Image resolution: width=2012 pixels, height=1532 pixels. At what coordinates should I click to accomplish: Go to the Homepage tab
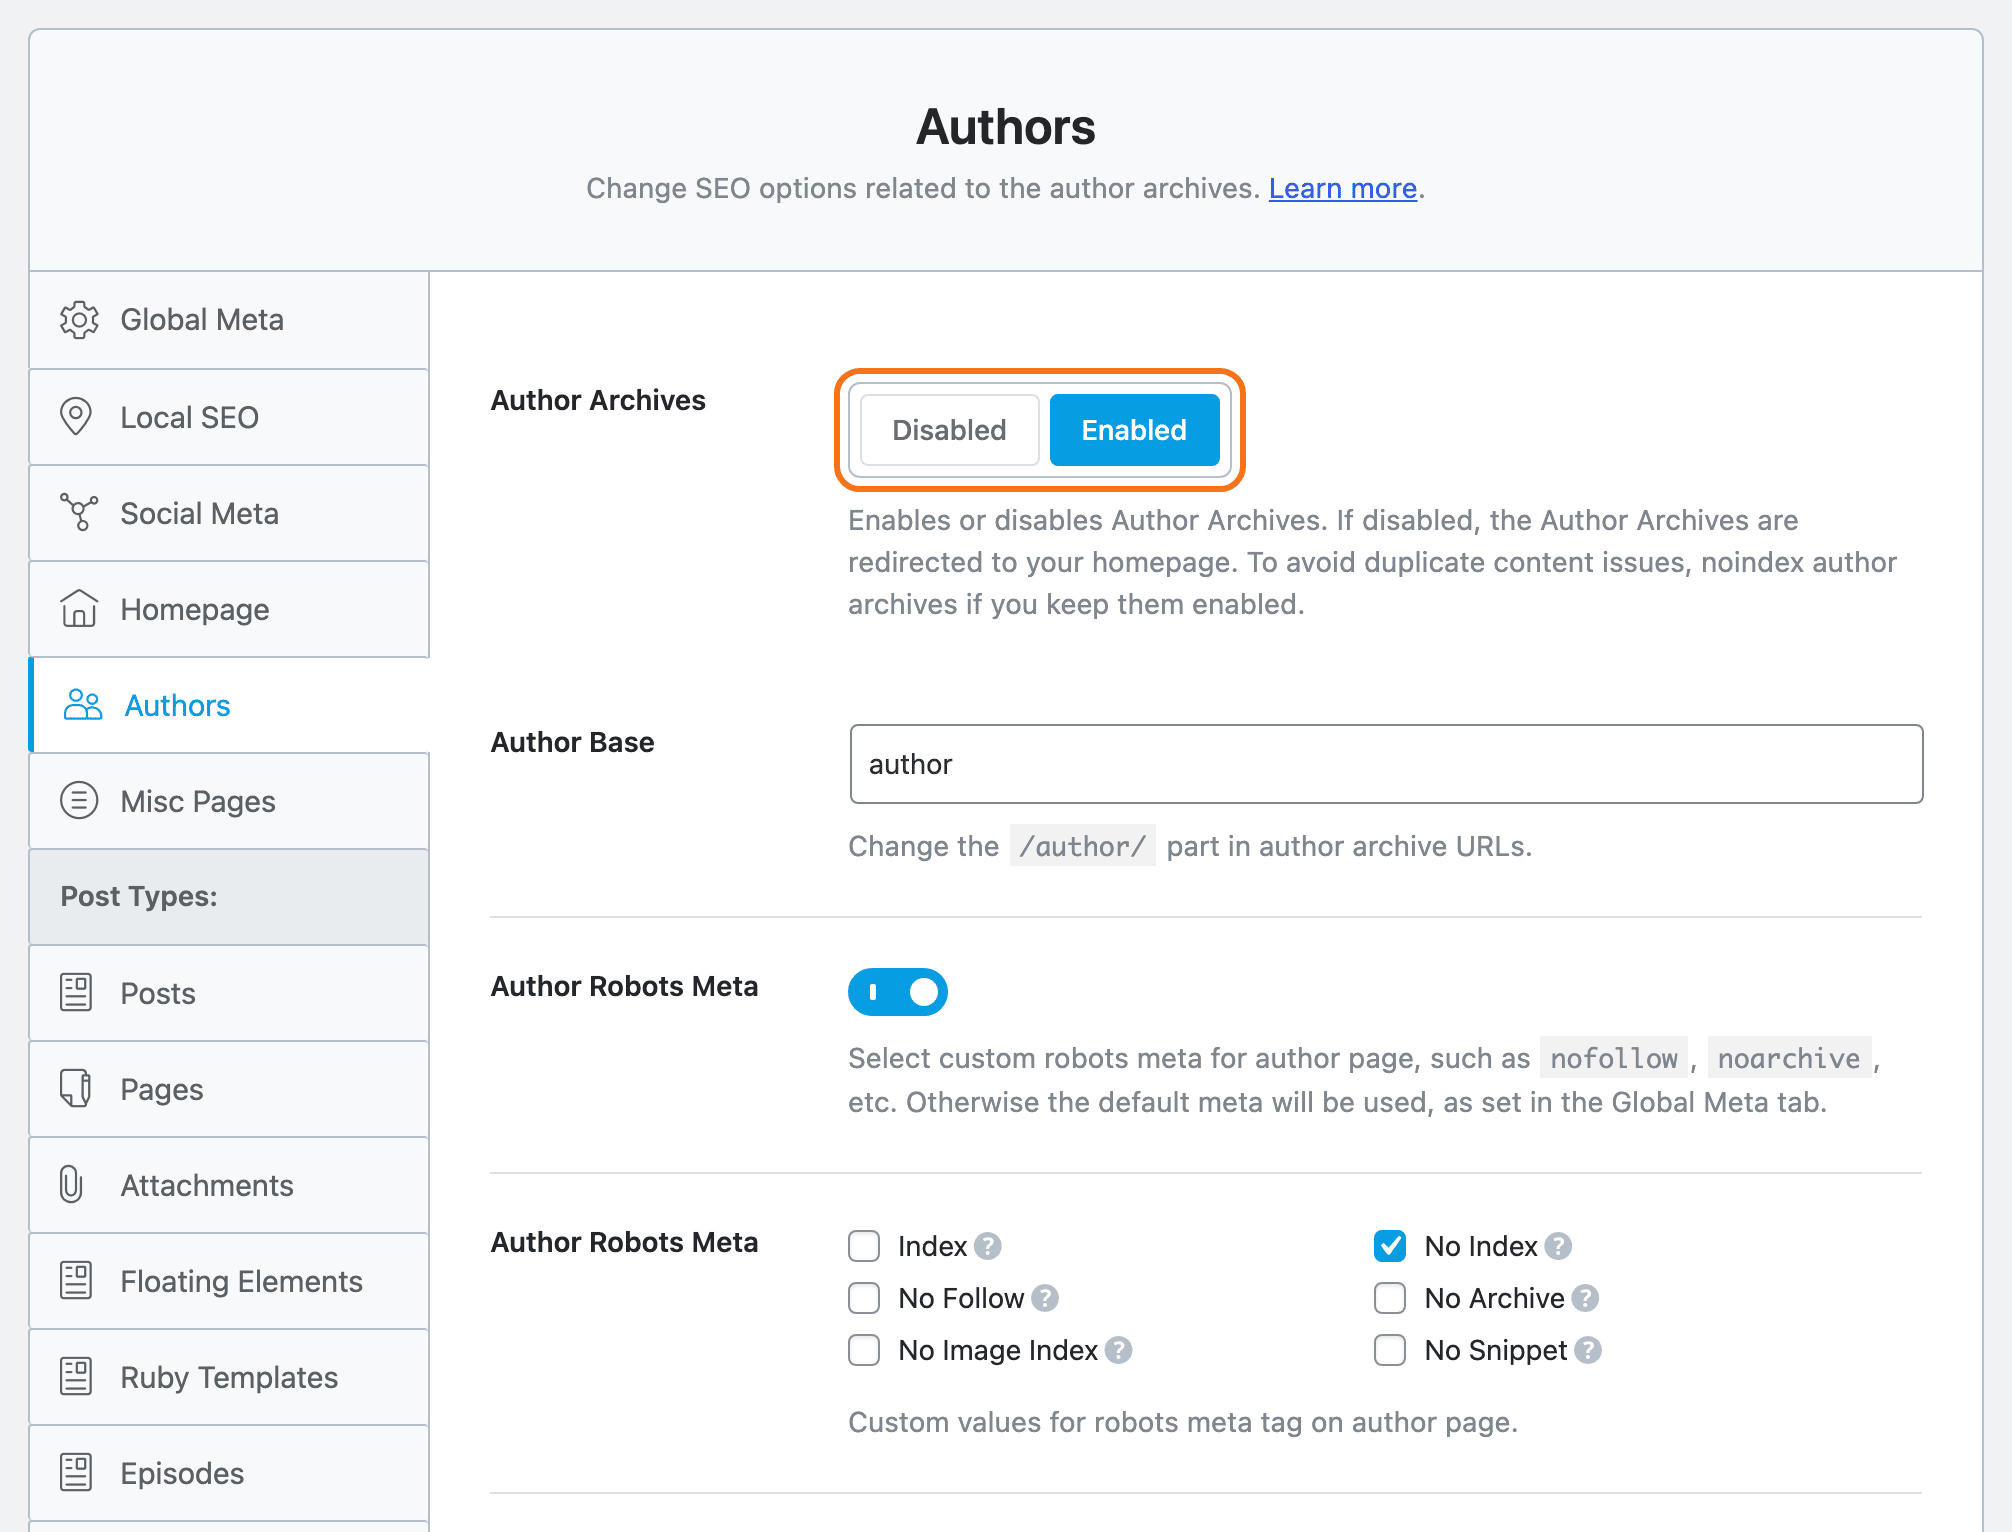pyautogui.click(x=229, y=608)
